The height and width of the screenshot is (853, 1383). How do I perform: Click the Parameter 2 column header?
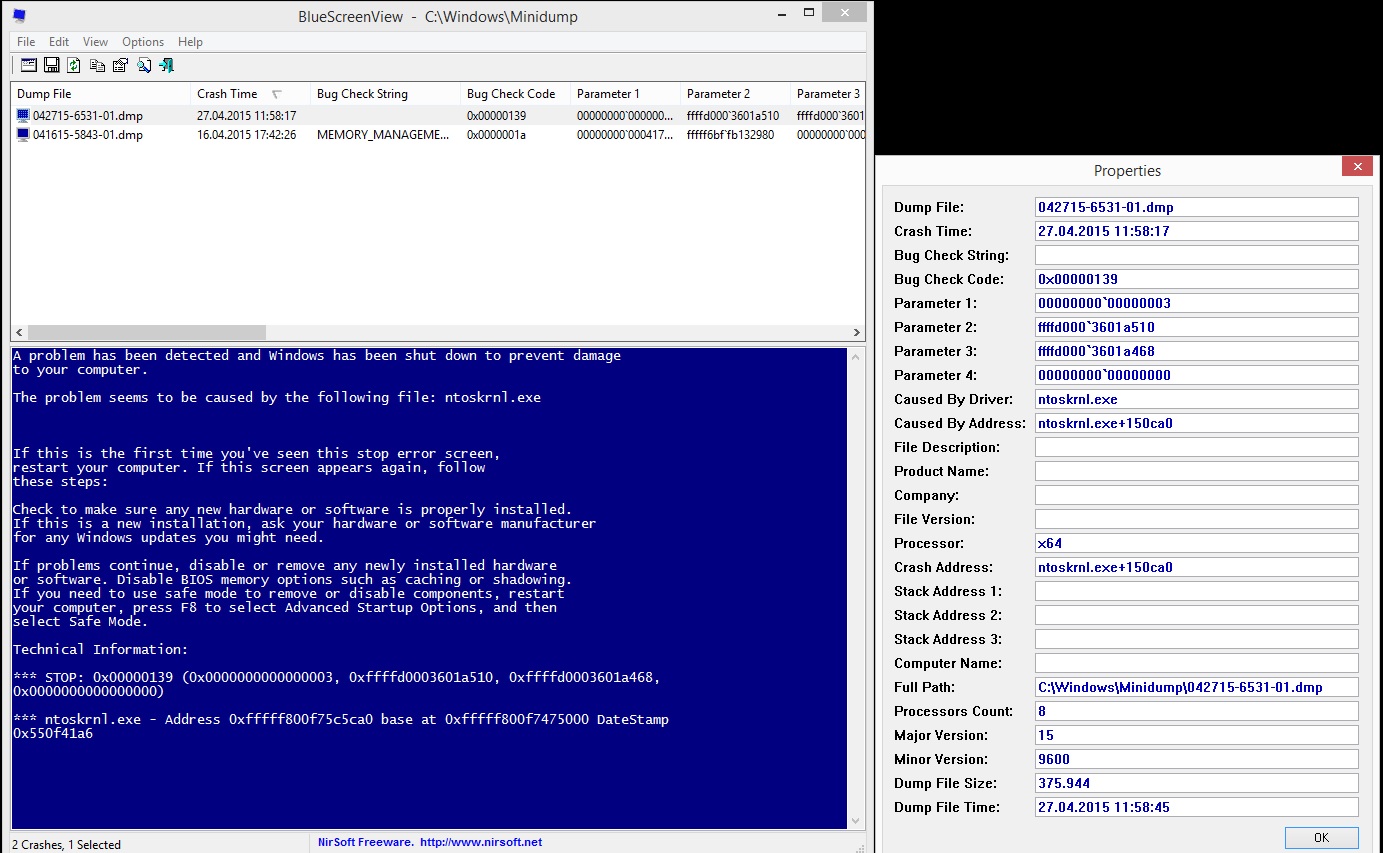[735, 94]
